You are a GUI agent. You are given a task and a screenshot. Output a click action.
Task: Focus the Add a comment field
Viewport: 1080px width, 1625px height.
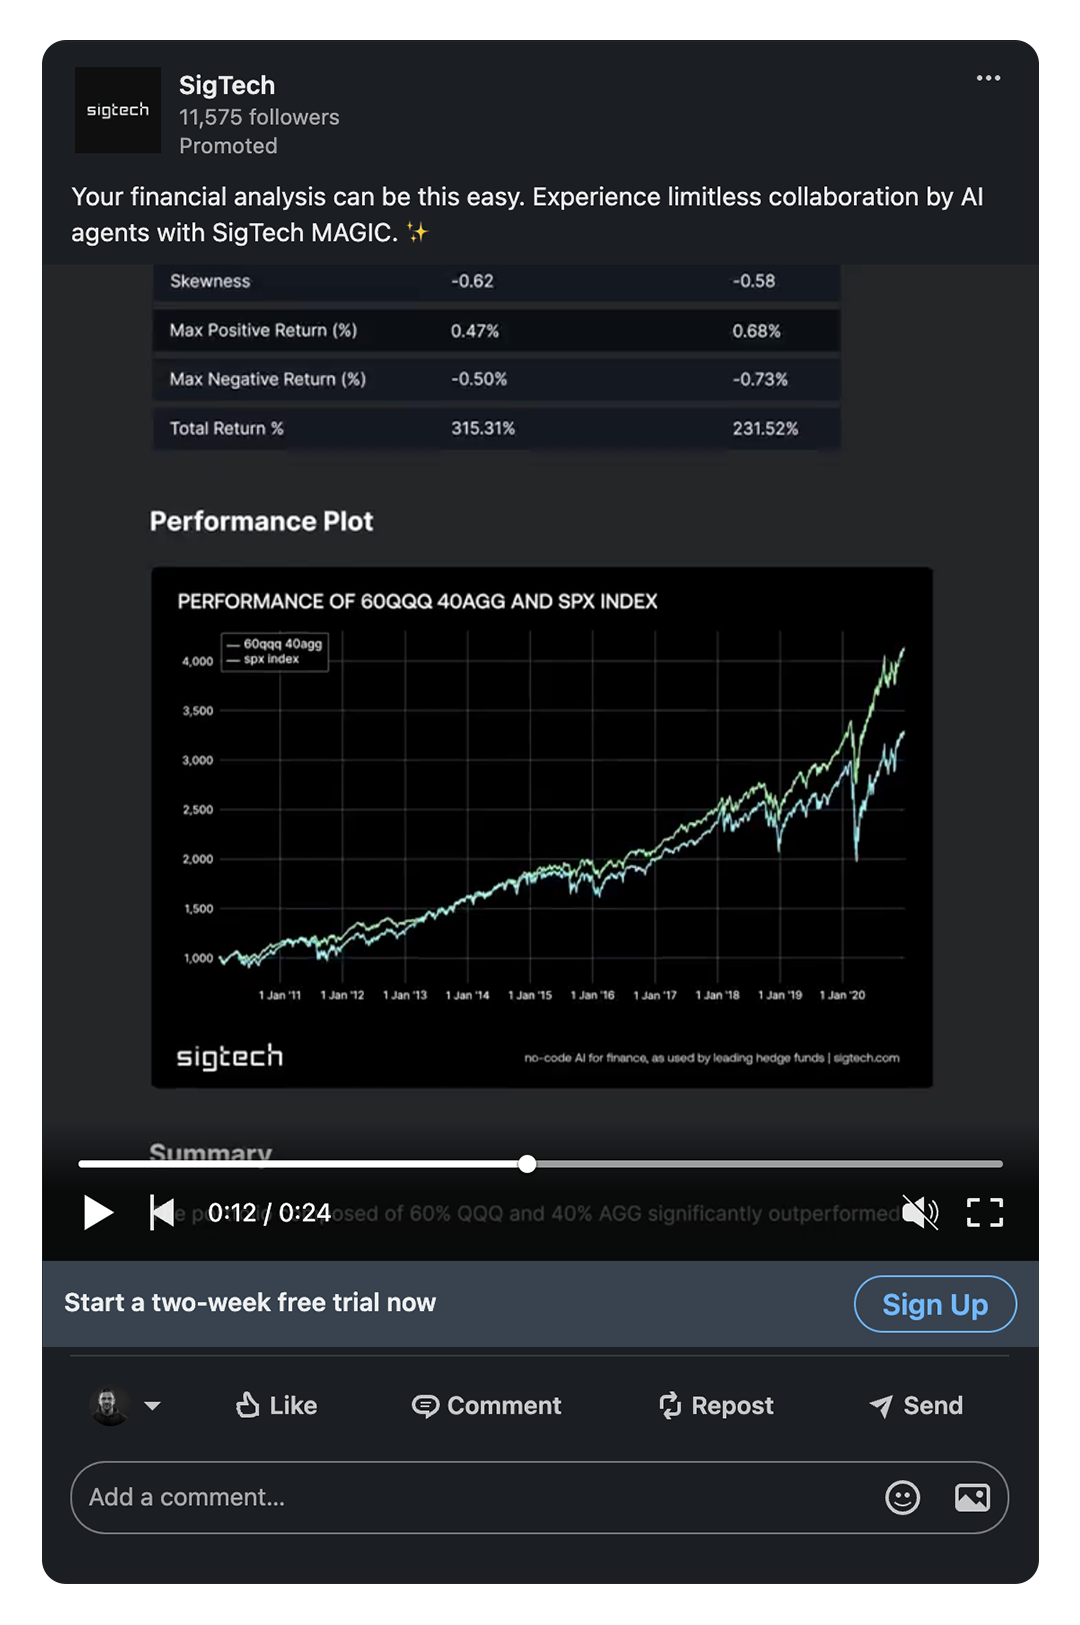[539, 1497]
